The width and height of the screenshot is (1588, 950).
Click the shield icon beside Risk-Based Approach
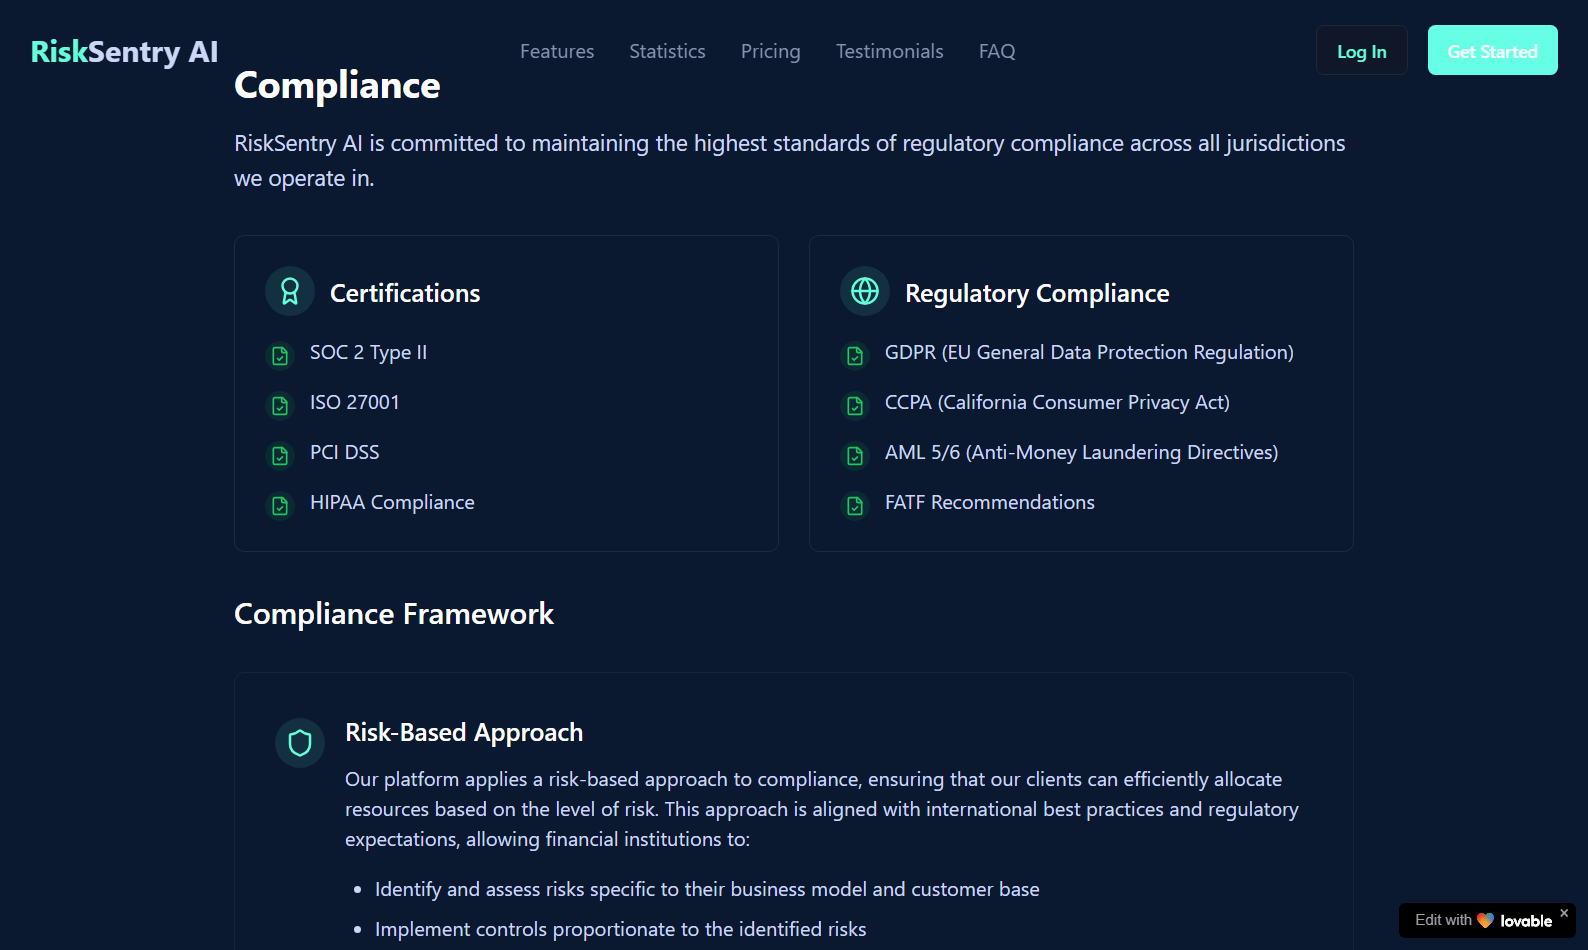pos(300,743)
